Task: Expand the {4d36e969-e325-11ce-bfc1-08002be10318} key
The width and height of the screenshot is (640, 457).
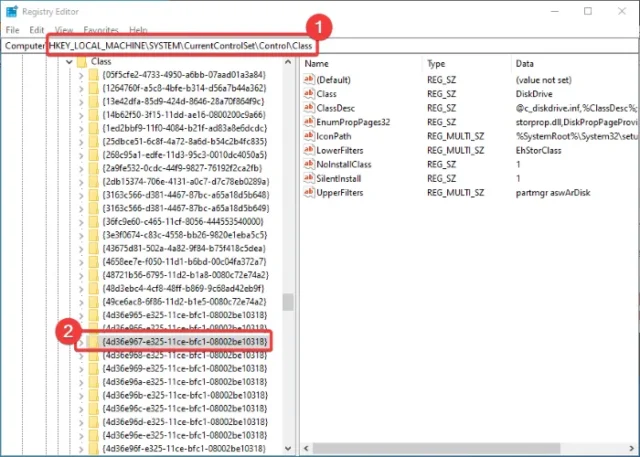Action: click(81, 369)
